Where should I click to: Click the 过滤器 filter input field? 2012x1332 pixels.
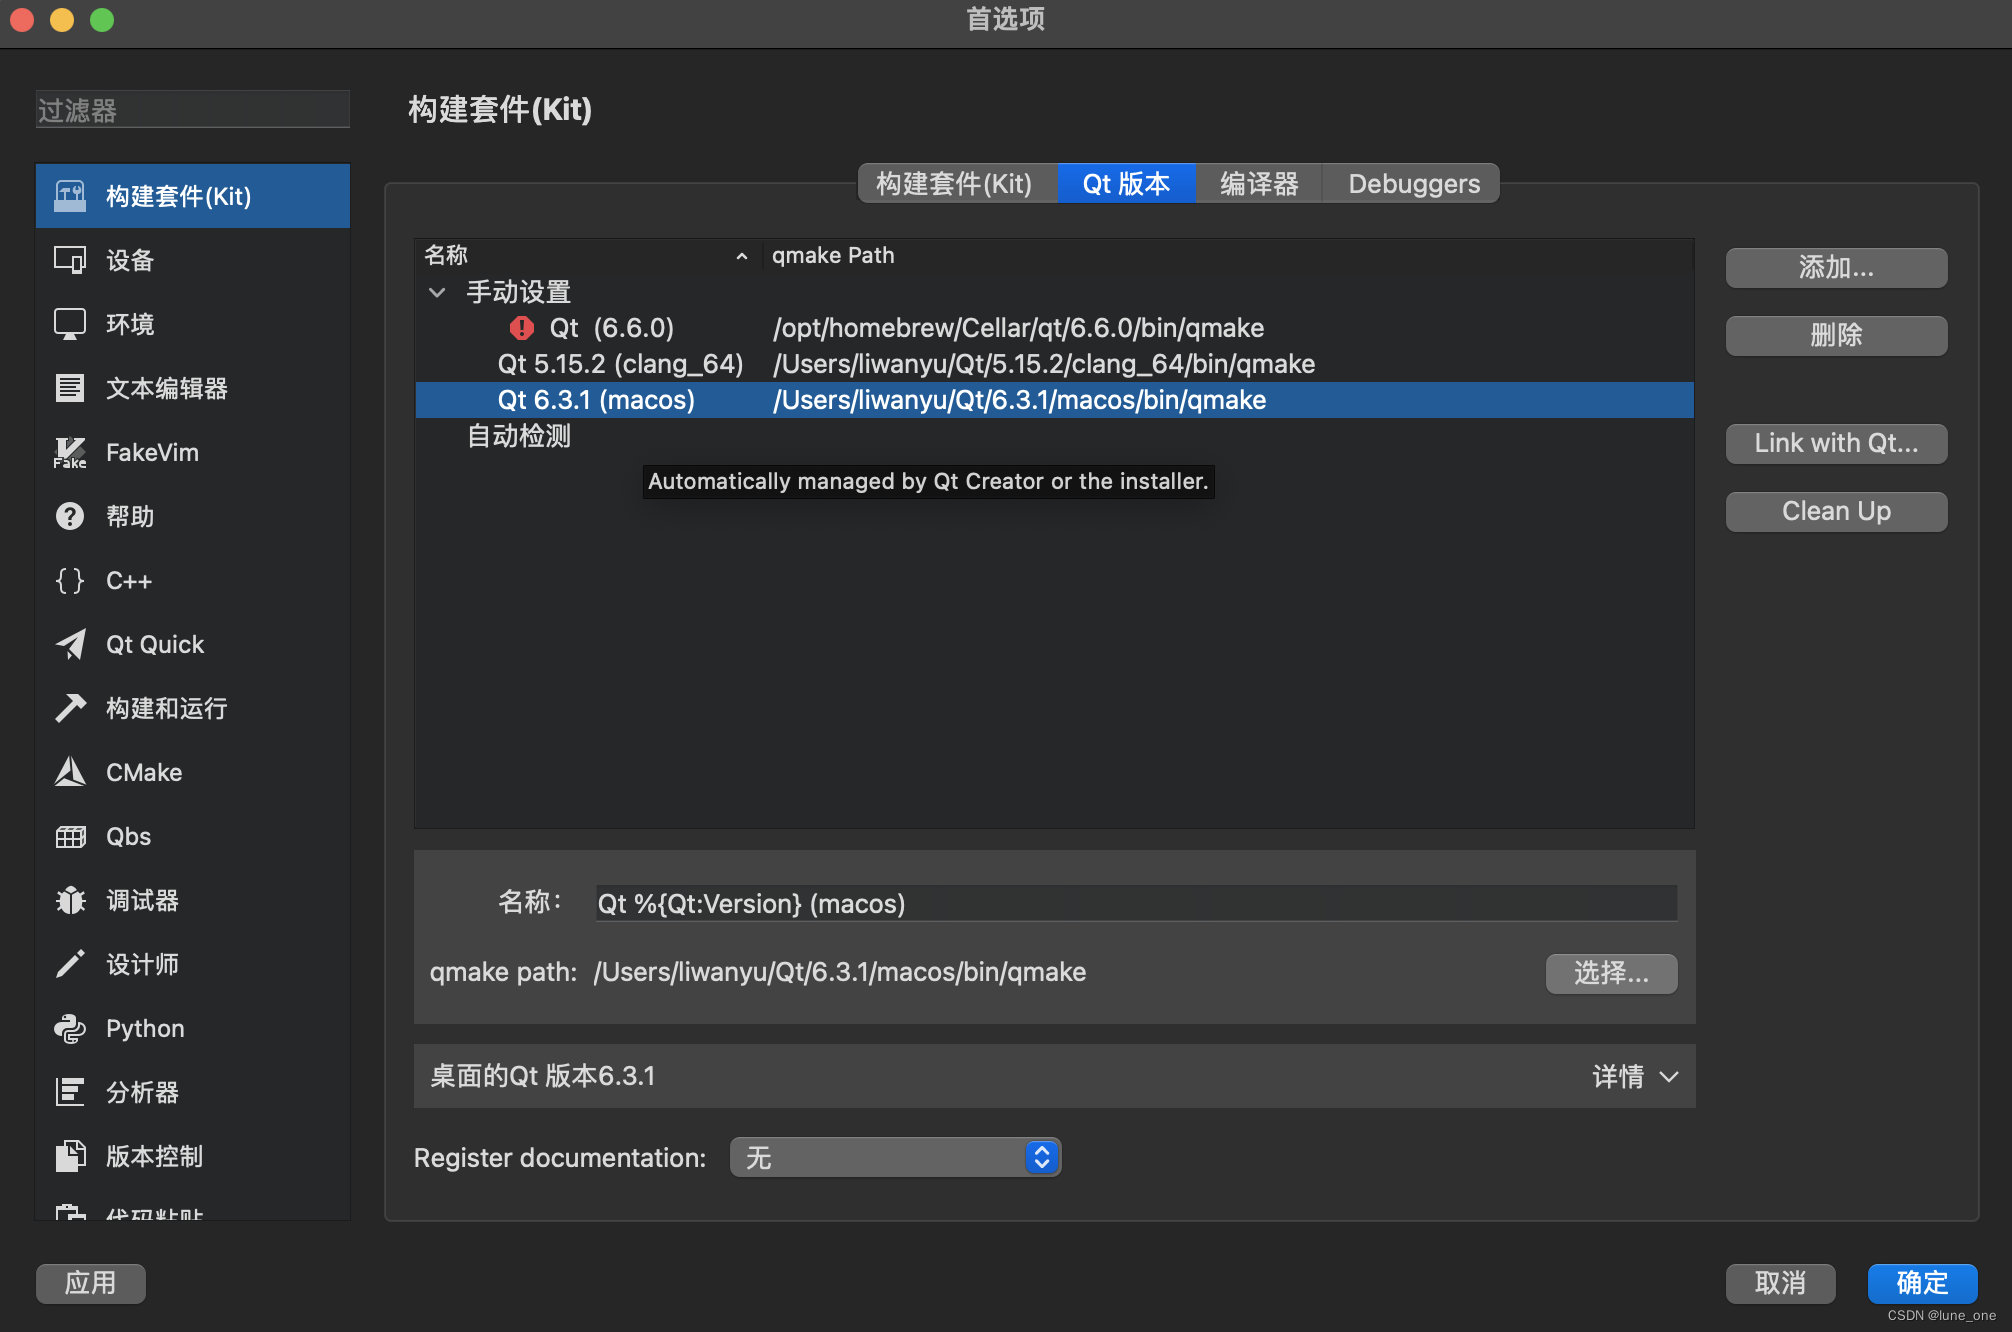[192, 109]
